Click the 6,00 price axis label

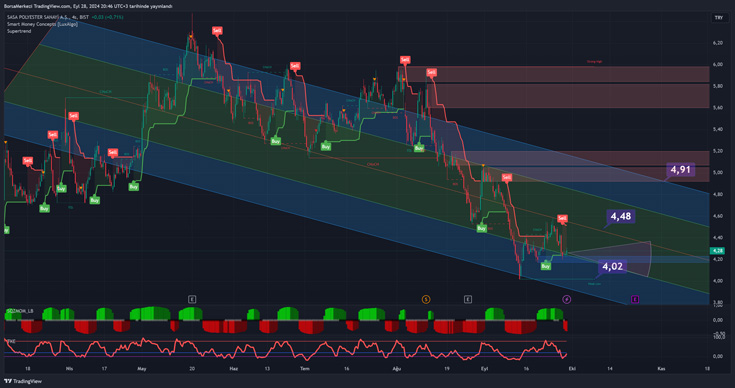(x=717, y=64)
